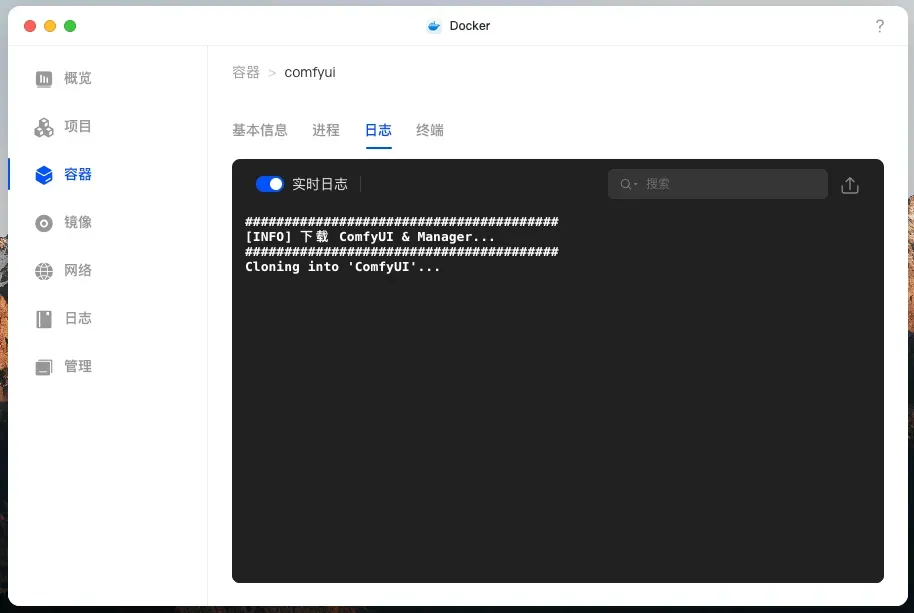Click the 容器 container box icon
Viewport: 914px width, 613px height.
pyautogui.click(x=44, y=175)
